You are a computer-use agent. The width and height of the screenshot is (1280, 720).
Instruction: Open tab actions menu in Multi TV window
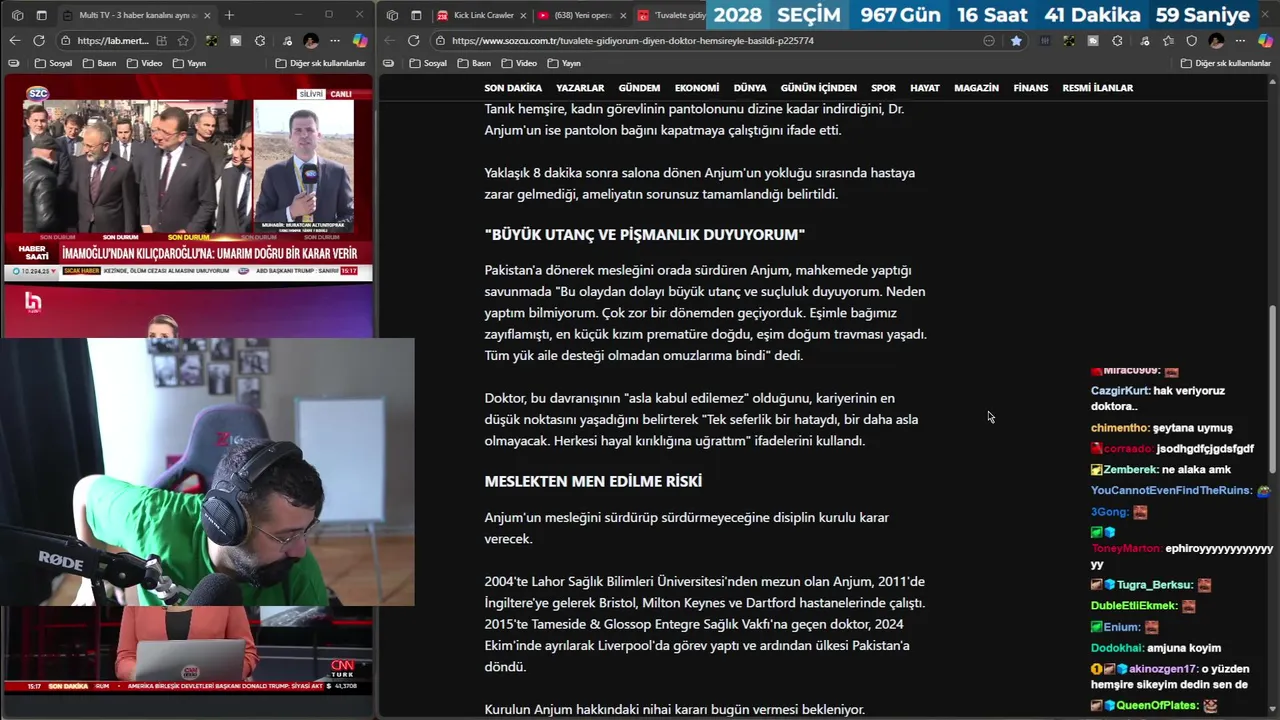41,15
